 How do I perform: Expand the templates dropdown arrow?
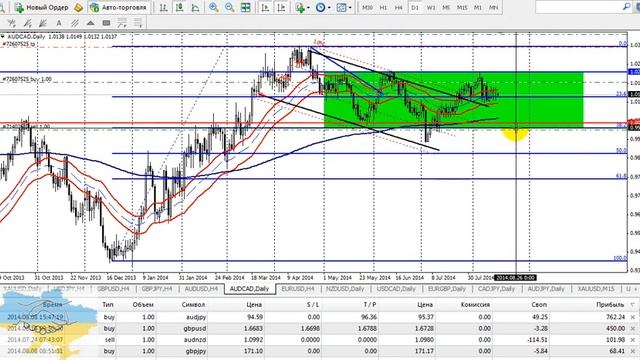350,8
